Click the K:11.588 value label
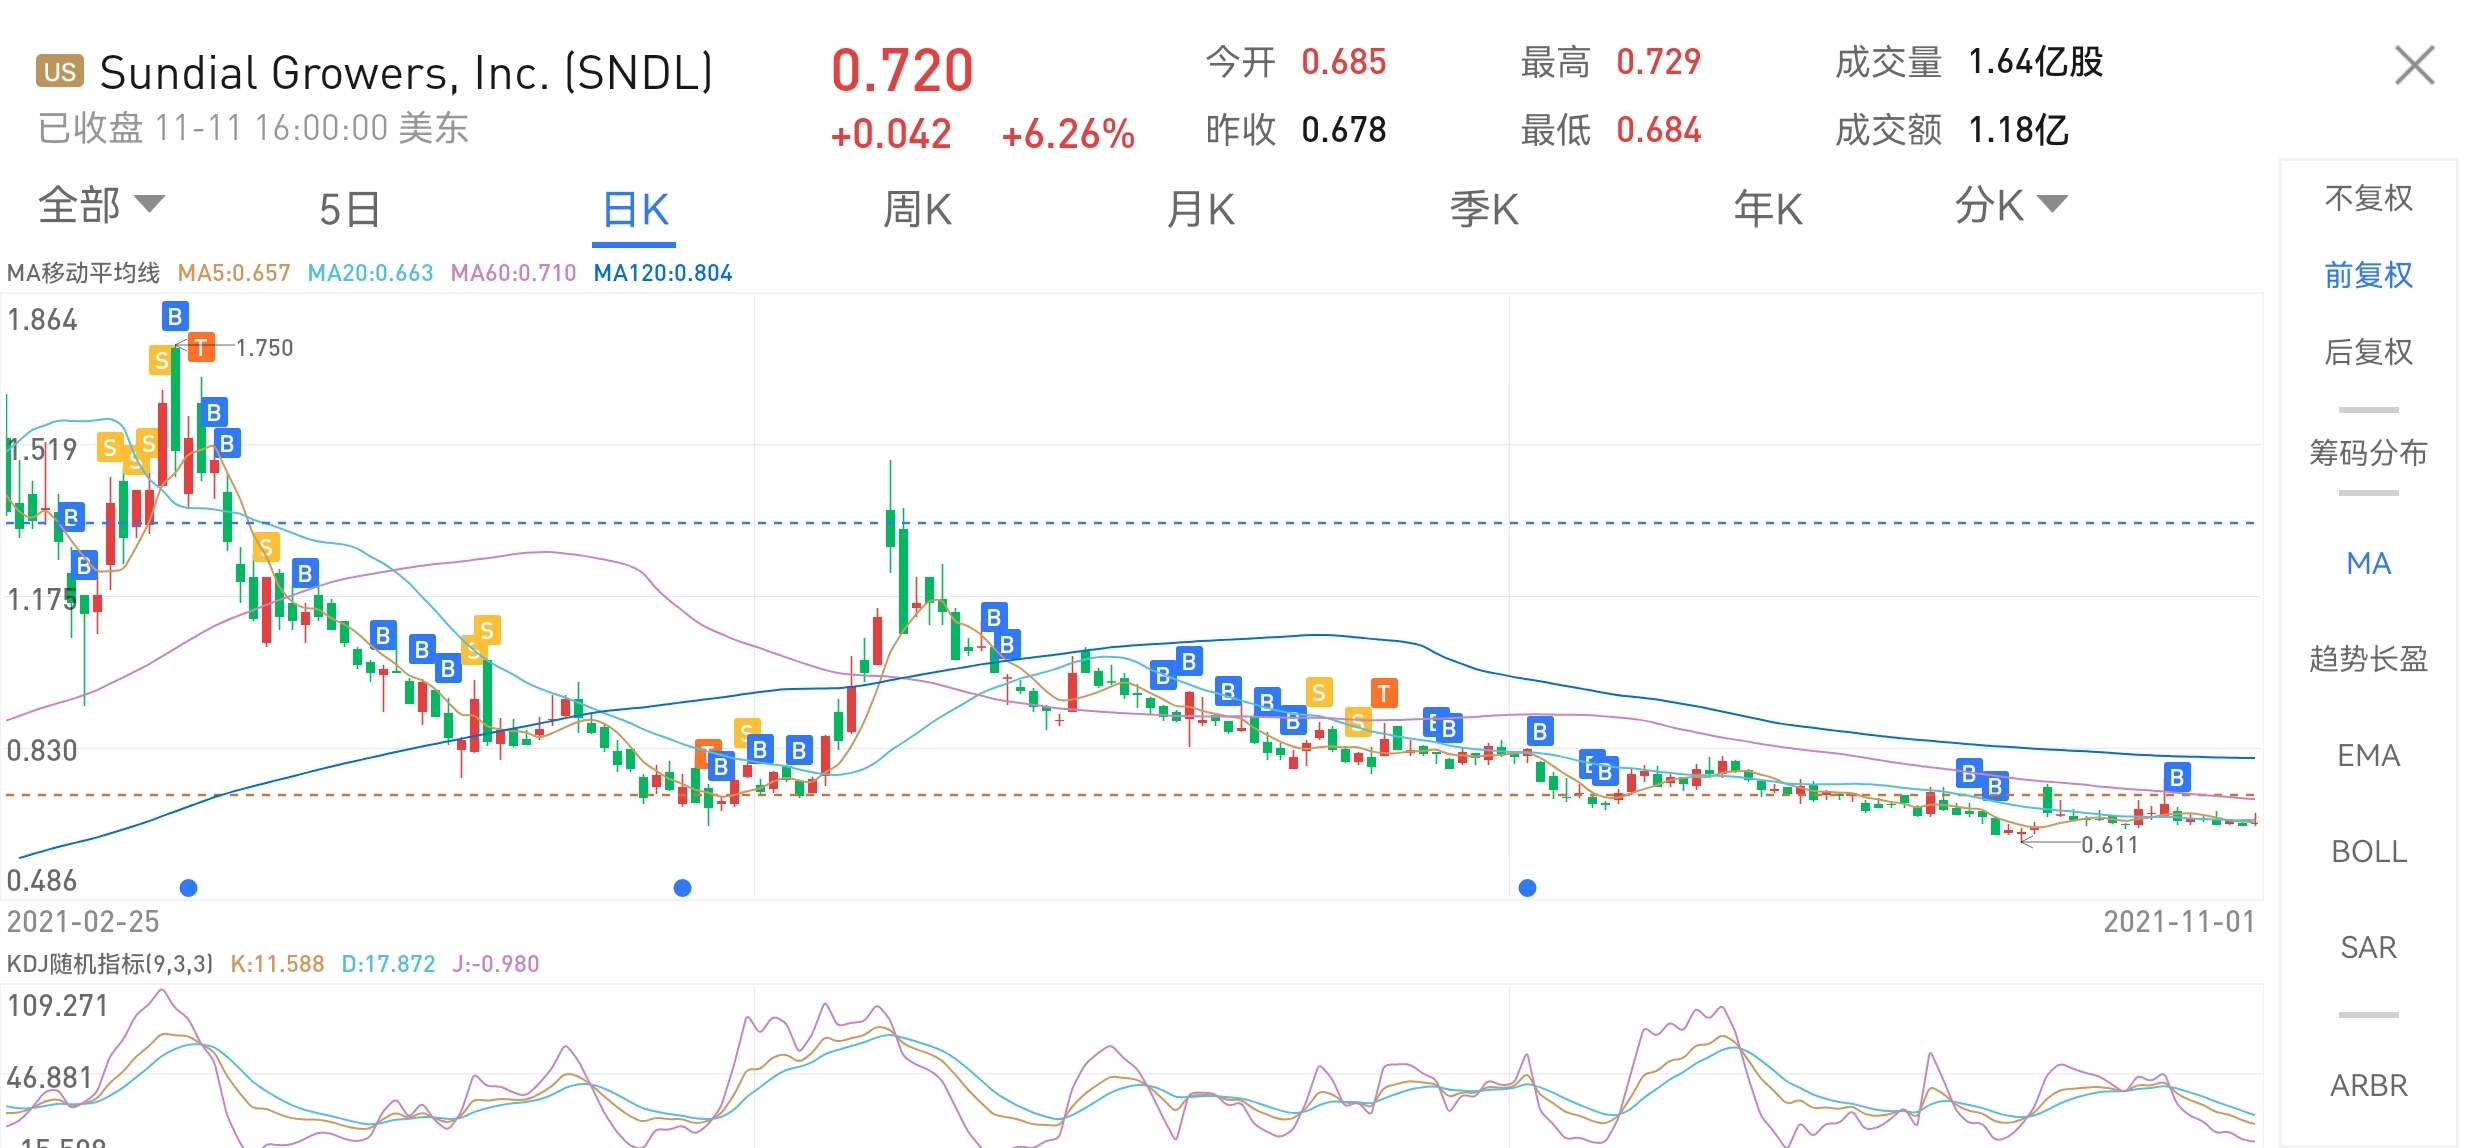This screenshot has width=2480, height=1148. (x=277, y=963)
